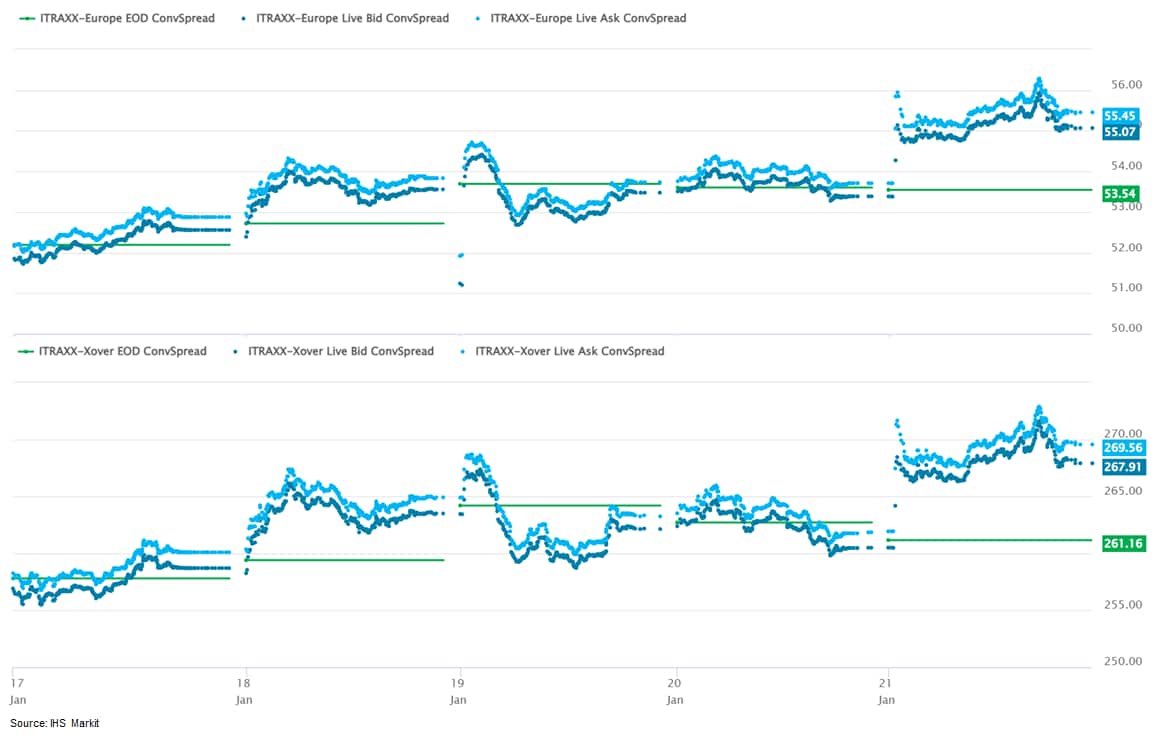Jump to the 19 Jan date marker
The width and height of the screenshot is (1165, 736).
click(458, 692)
